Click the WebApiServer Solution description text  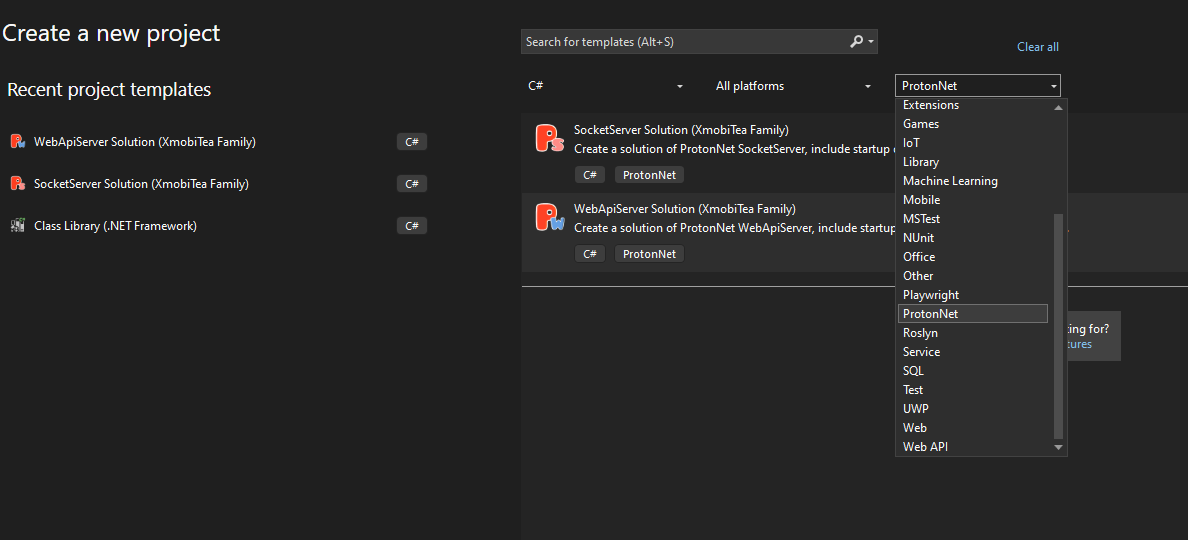coord(734,227)
